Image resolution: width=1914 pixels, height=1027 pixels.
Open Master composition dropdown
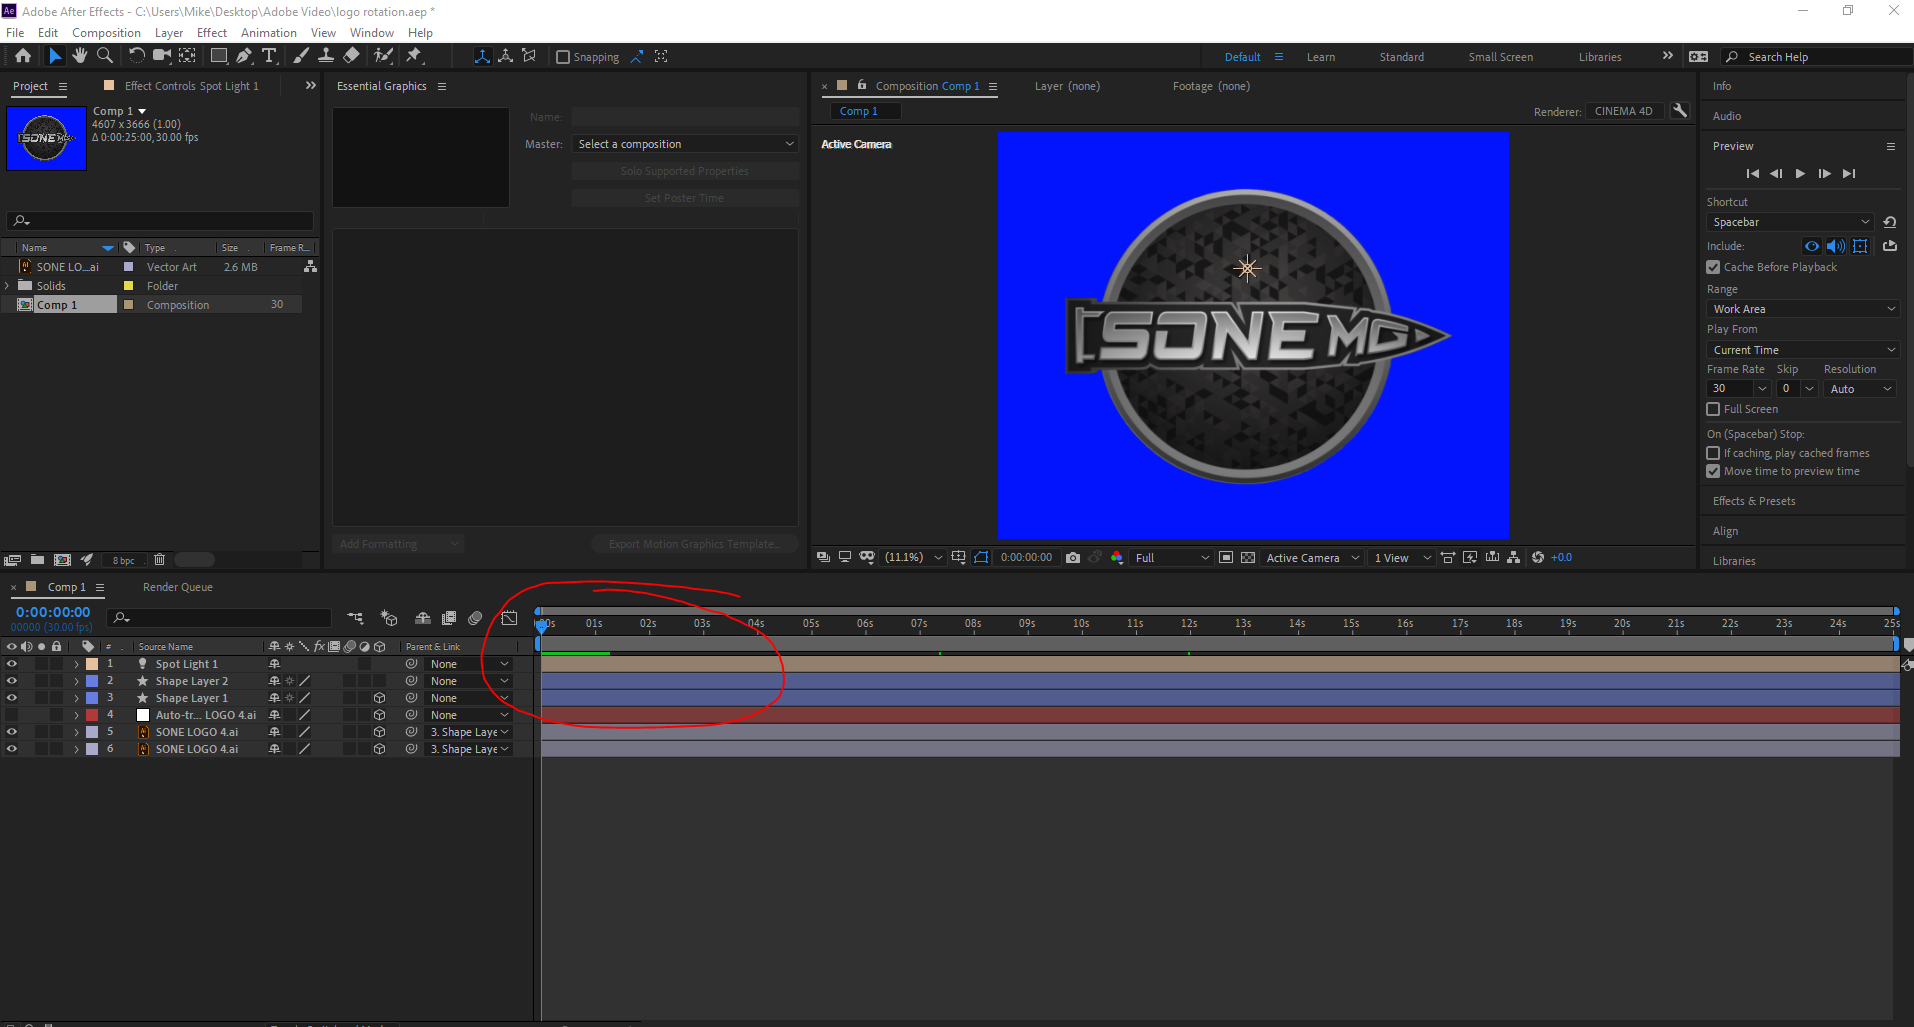point(685,144)
